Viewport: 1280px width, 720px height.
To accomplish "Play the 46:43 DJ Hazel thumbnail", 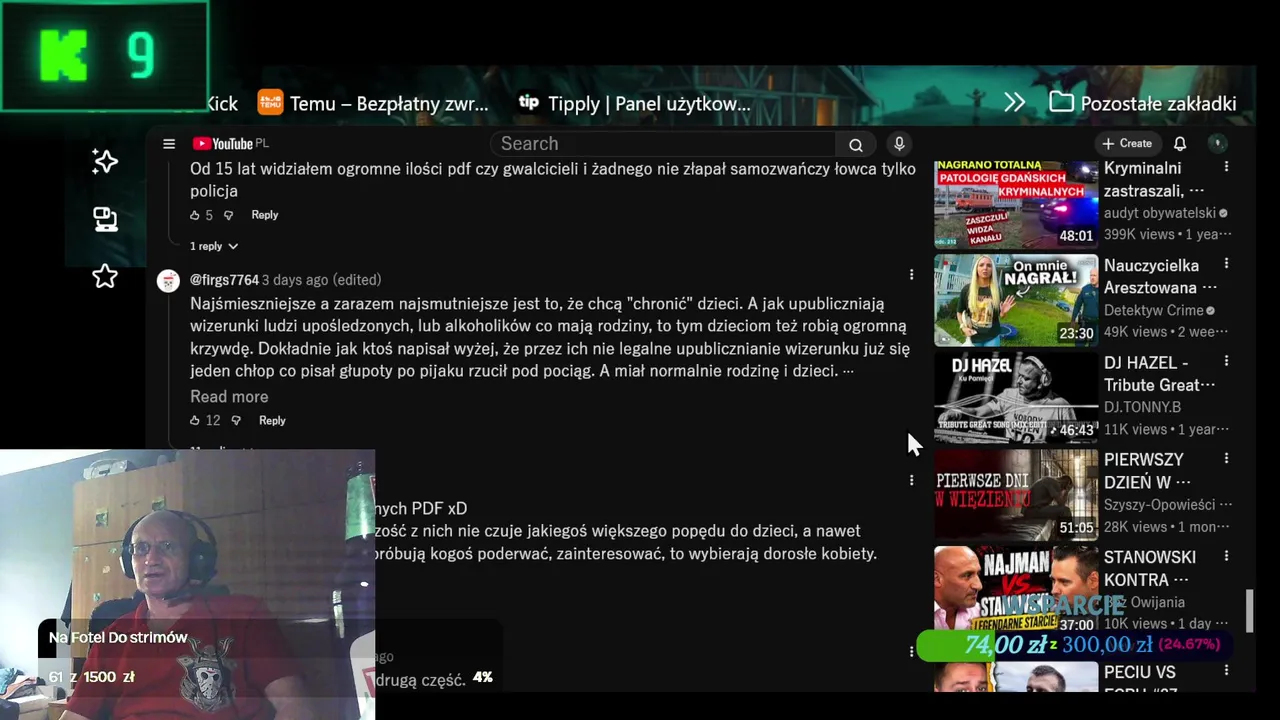I will coord(1015,397).
